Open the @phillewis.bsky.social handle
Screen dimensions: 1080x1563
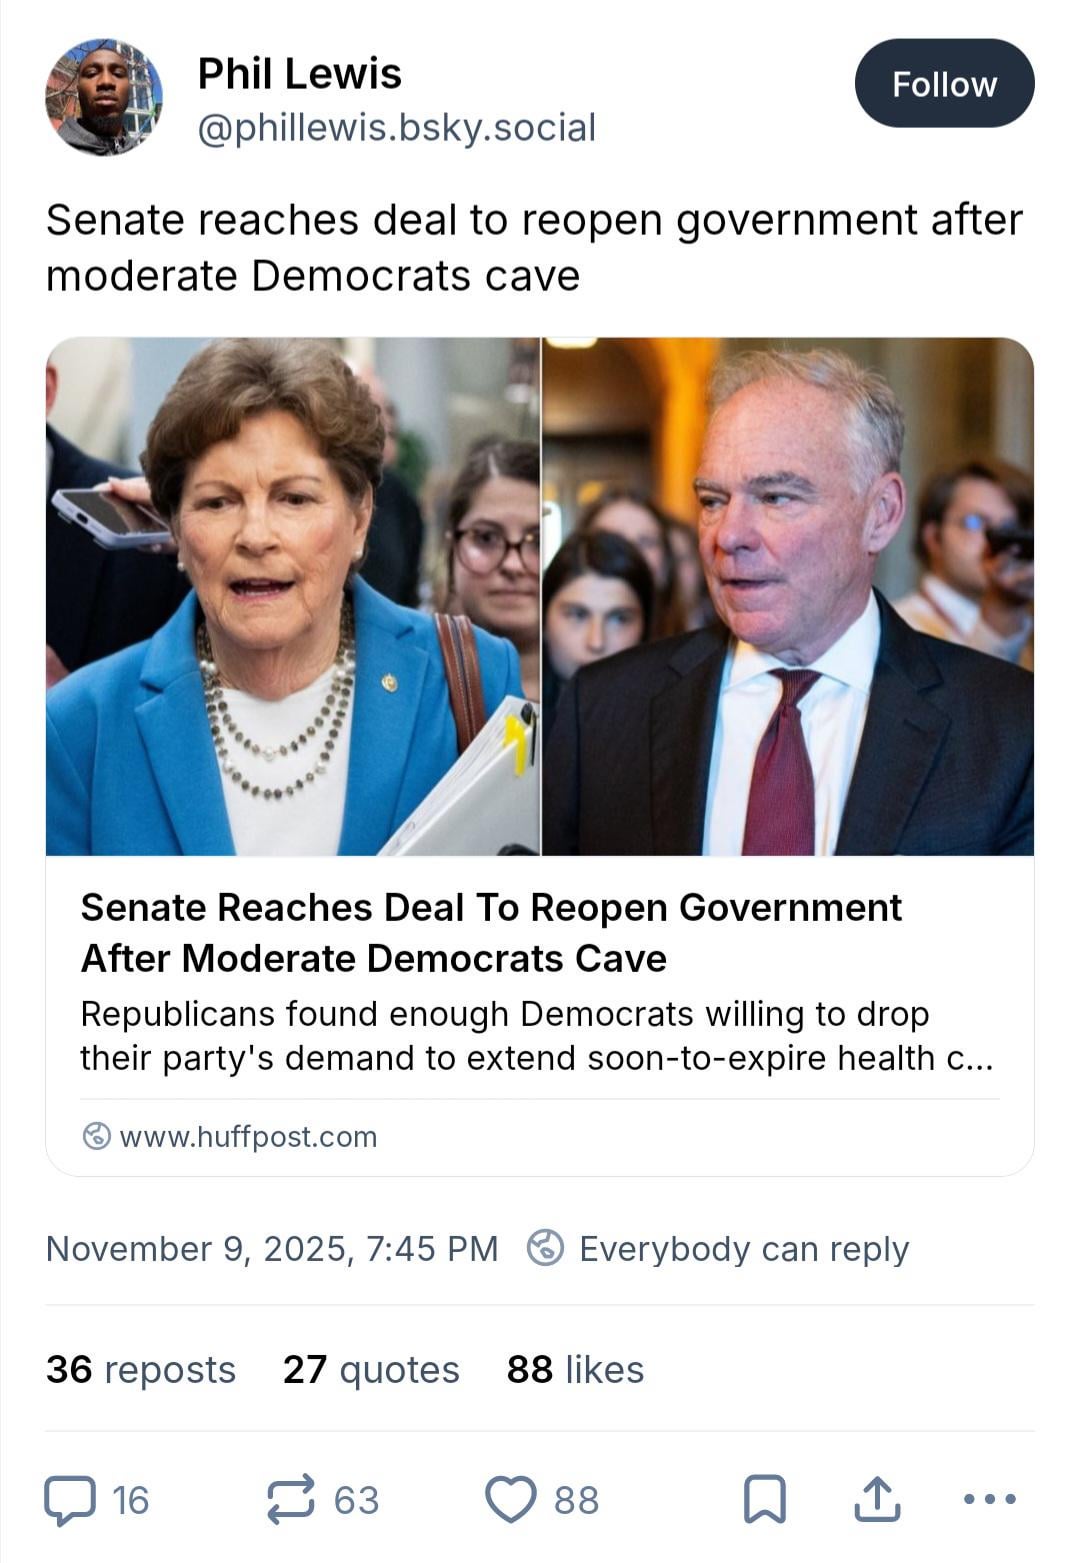pyautogui.click(x=396, y=128)
